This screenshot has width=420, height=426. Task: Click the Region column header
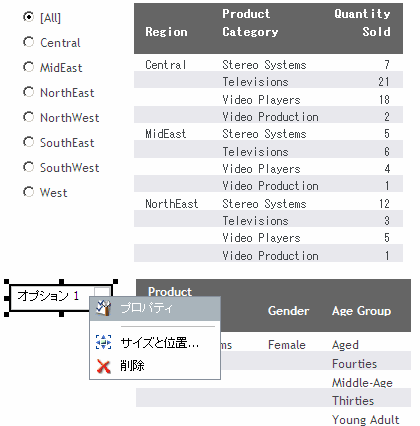click(x=166, y=32)
